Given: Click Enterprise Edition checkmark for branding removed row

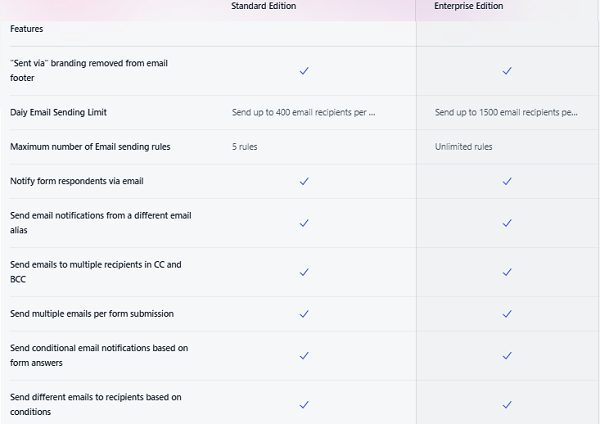Looking at the screenshot, I should [x=507, y=71].
